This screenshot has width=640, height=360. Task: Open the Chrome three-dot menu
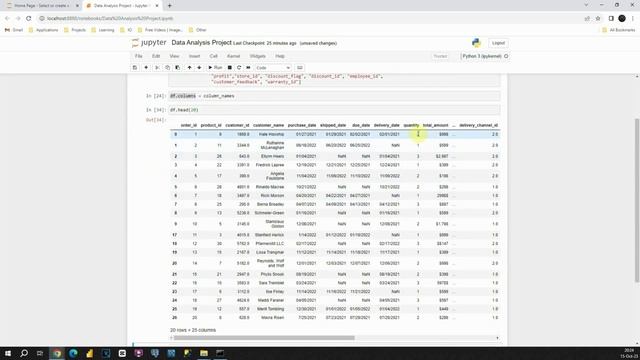click(x=633, y=18)
